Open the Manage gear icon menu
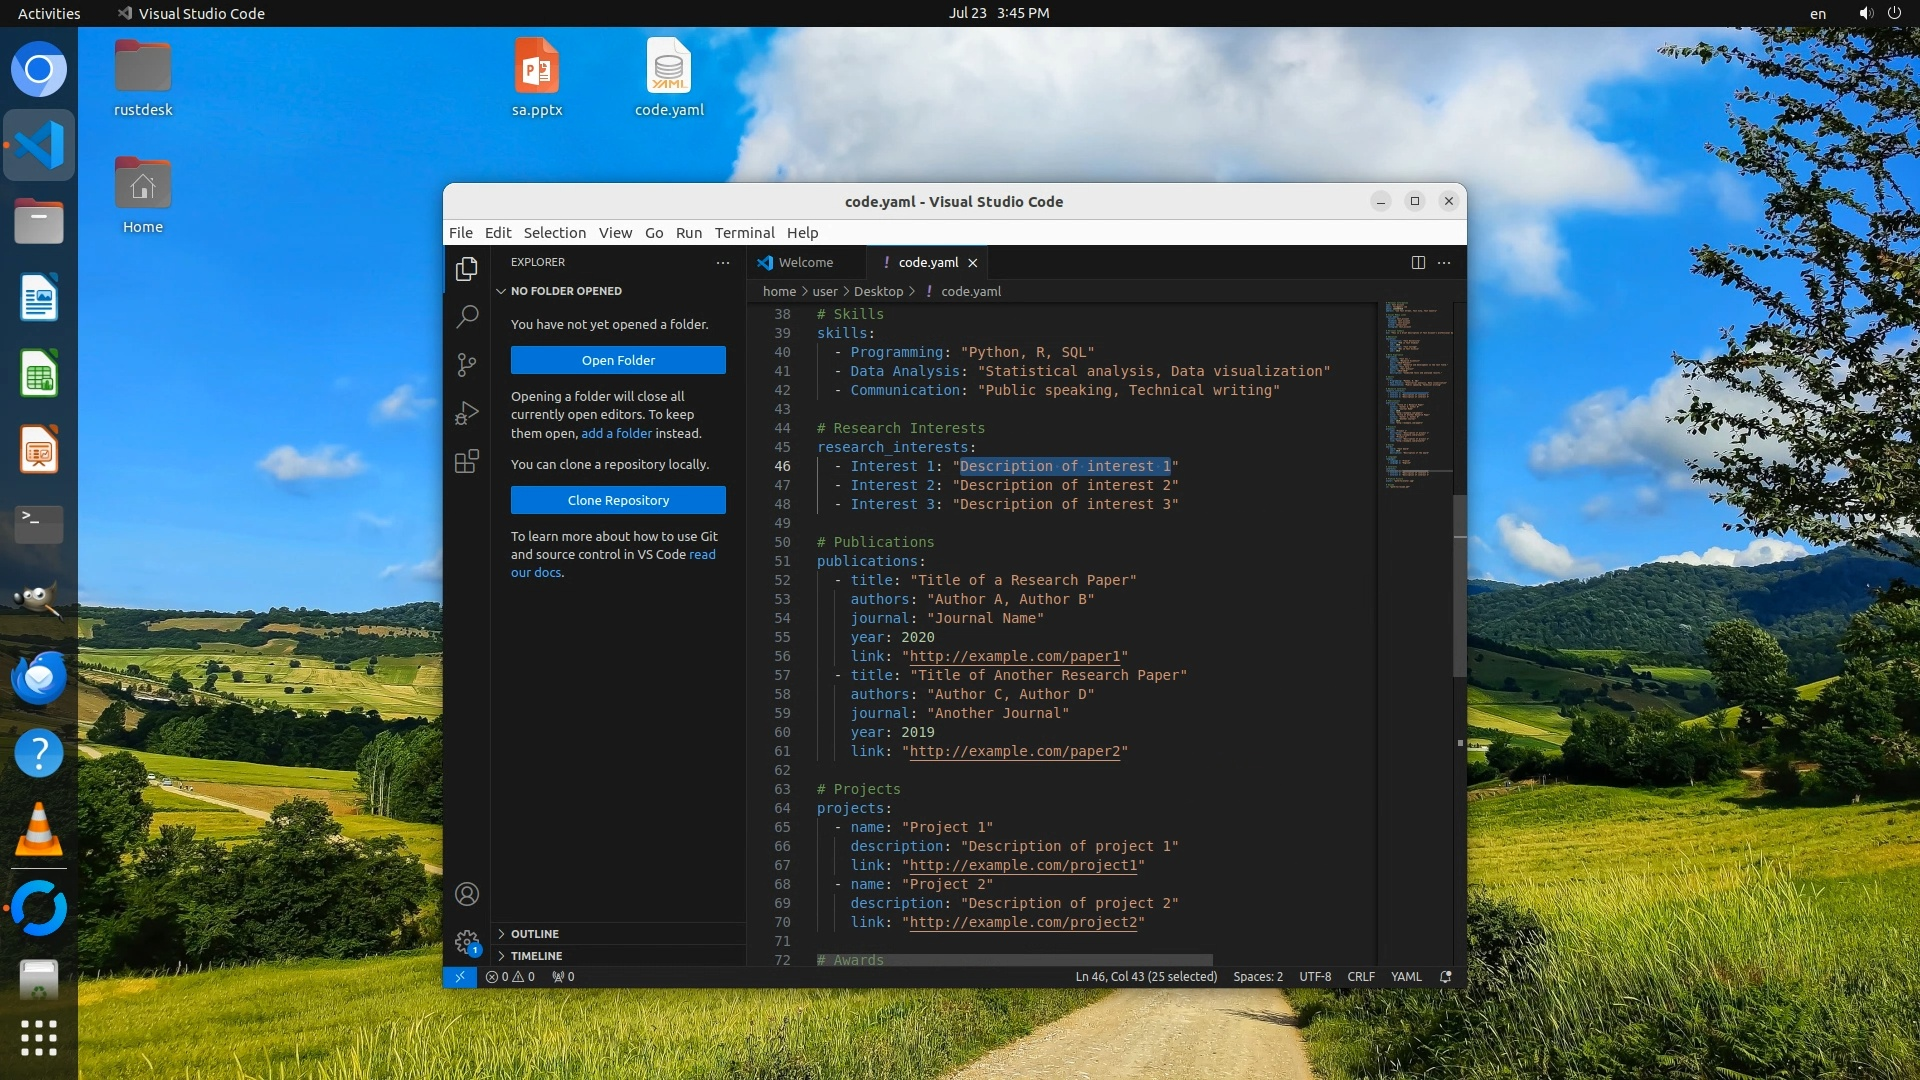Image resolution: width=1920 pixels, height=1080 pixels. point(467,941)
